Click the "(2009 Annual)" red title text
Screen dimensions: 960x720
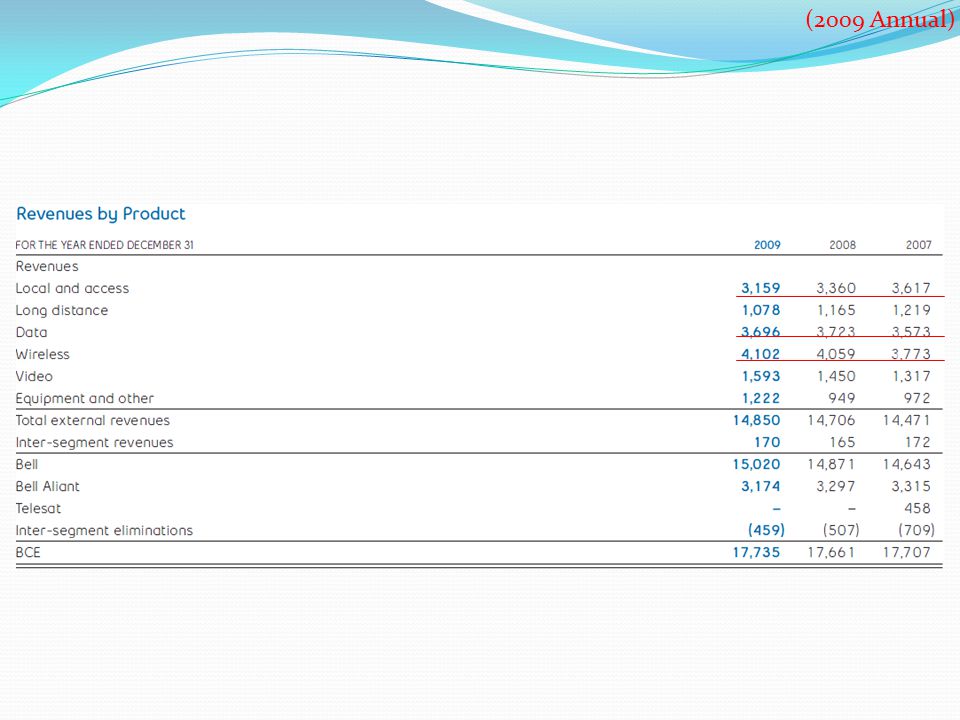pyautogui.click(x=880, y=20)
